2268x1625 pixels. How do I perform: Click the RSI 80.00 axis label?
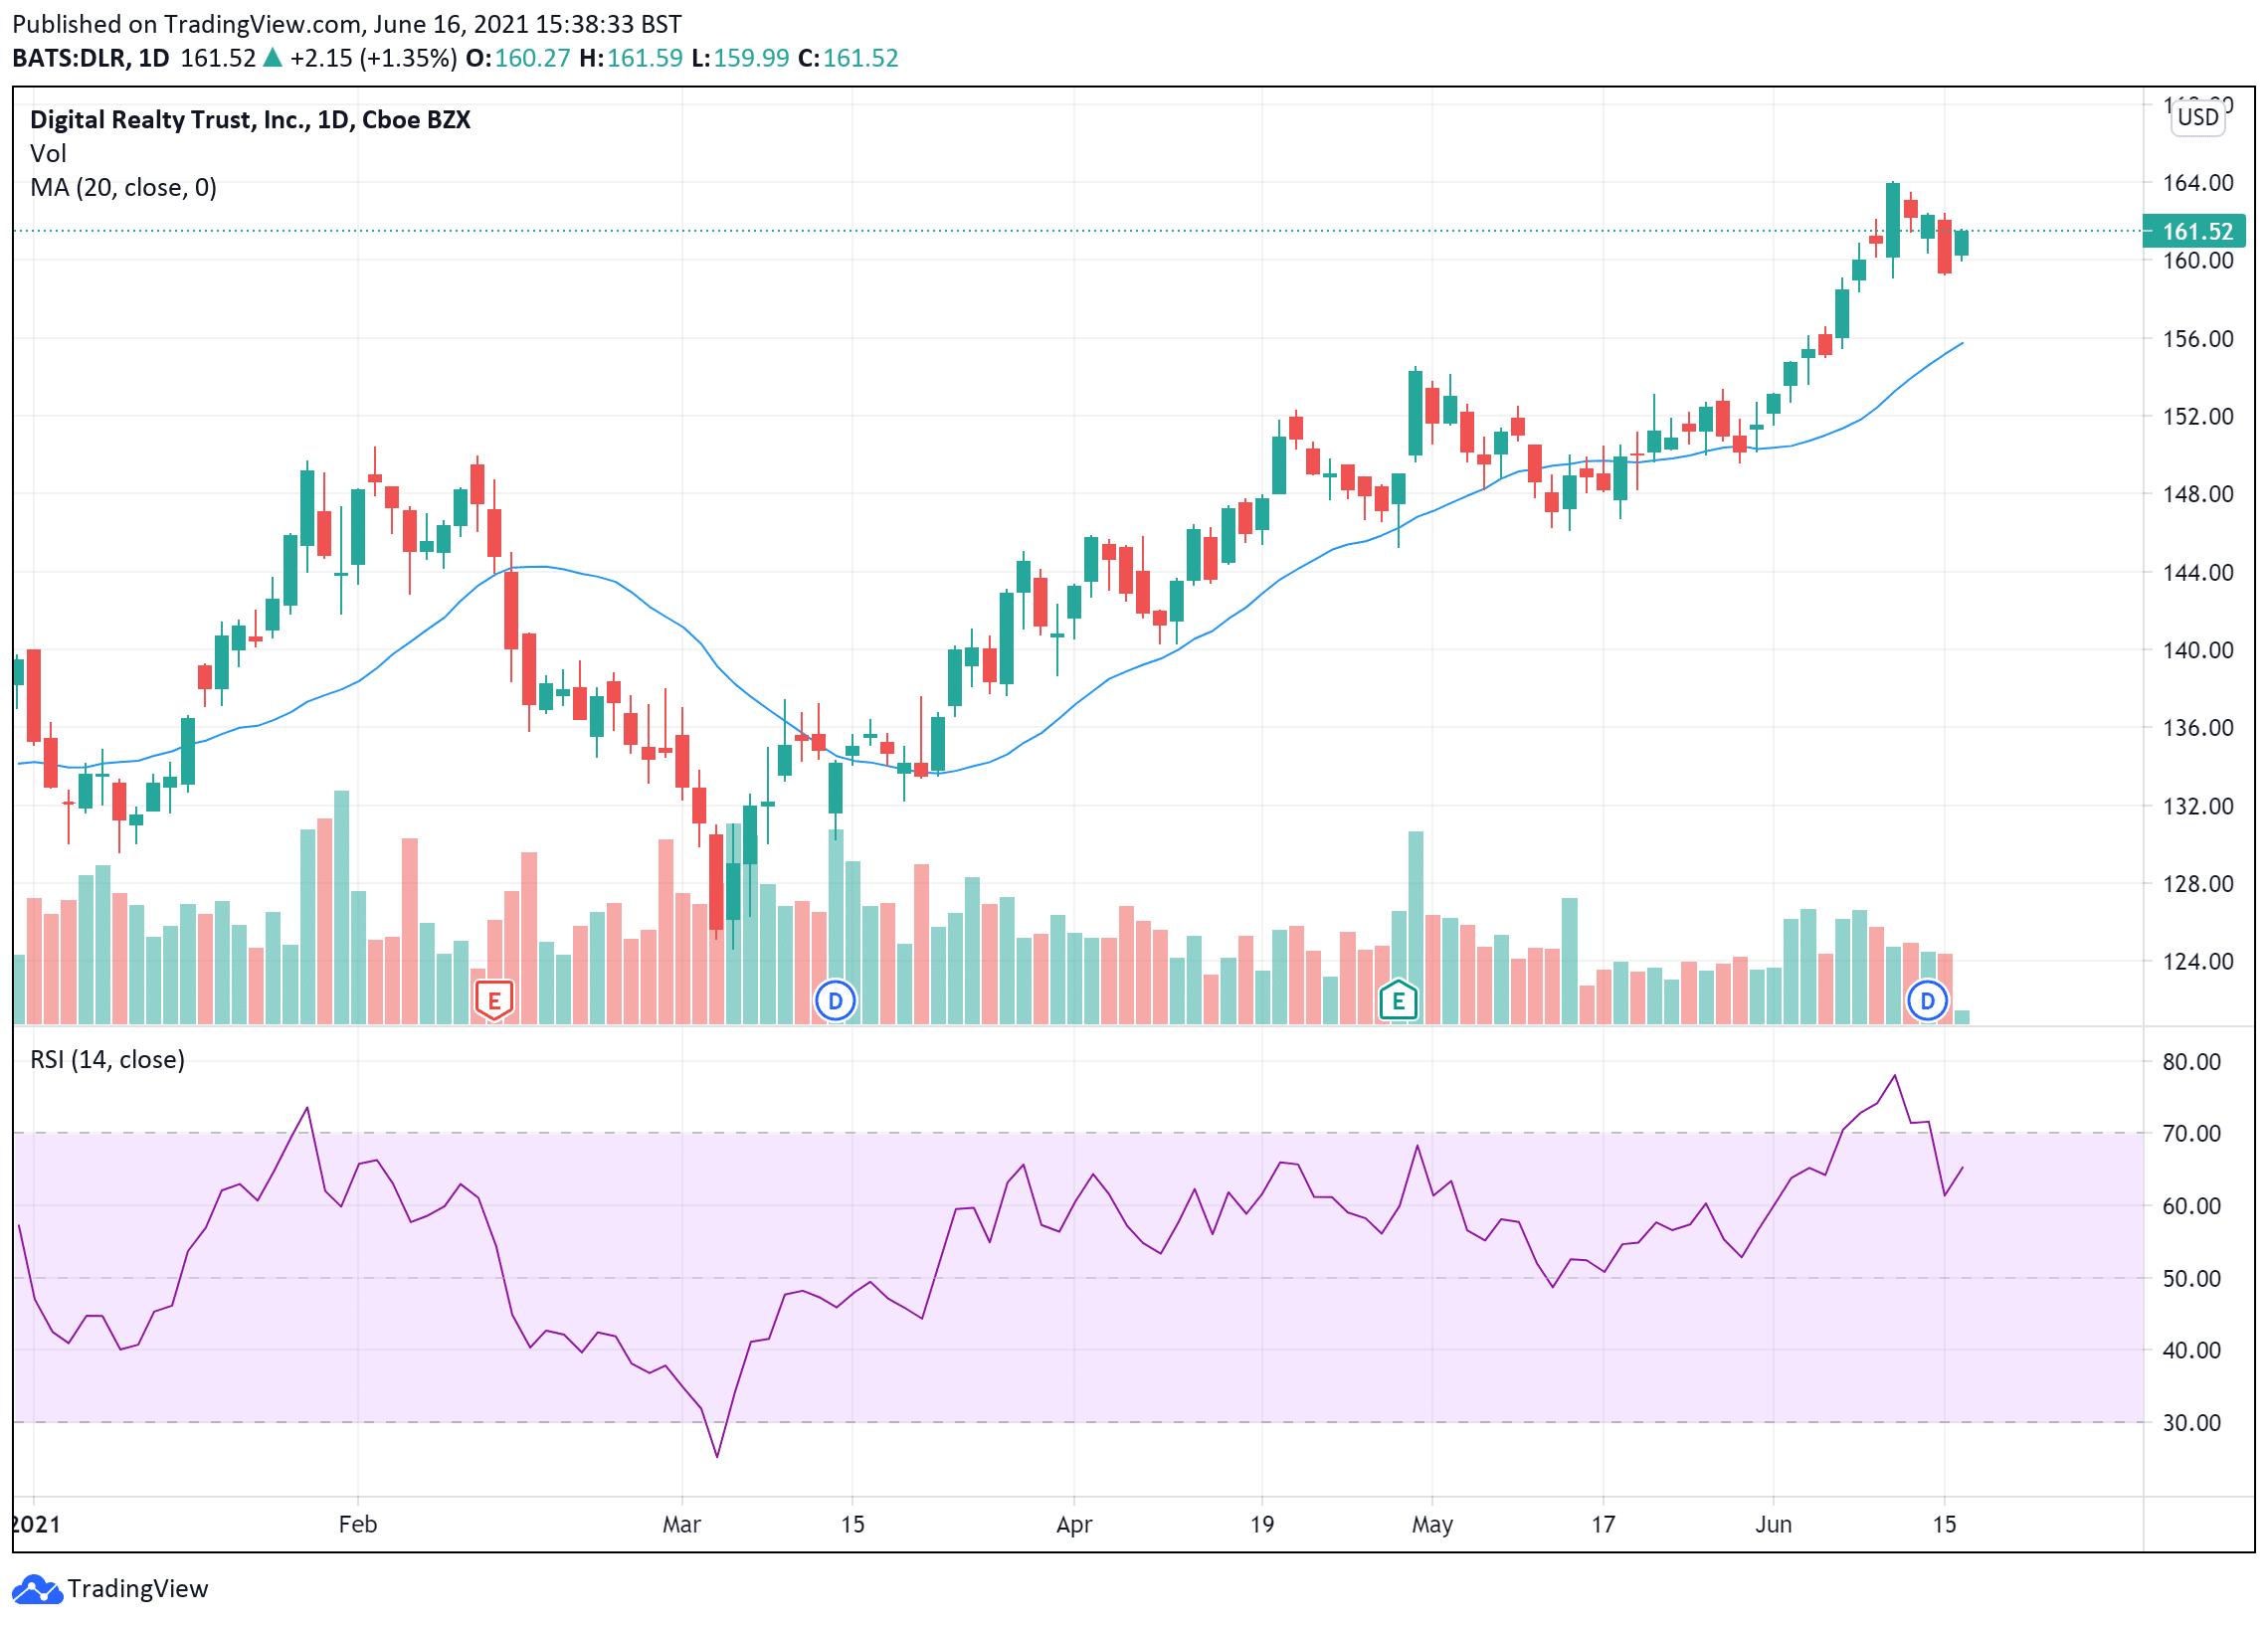[2191, 1062]
